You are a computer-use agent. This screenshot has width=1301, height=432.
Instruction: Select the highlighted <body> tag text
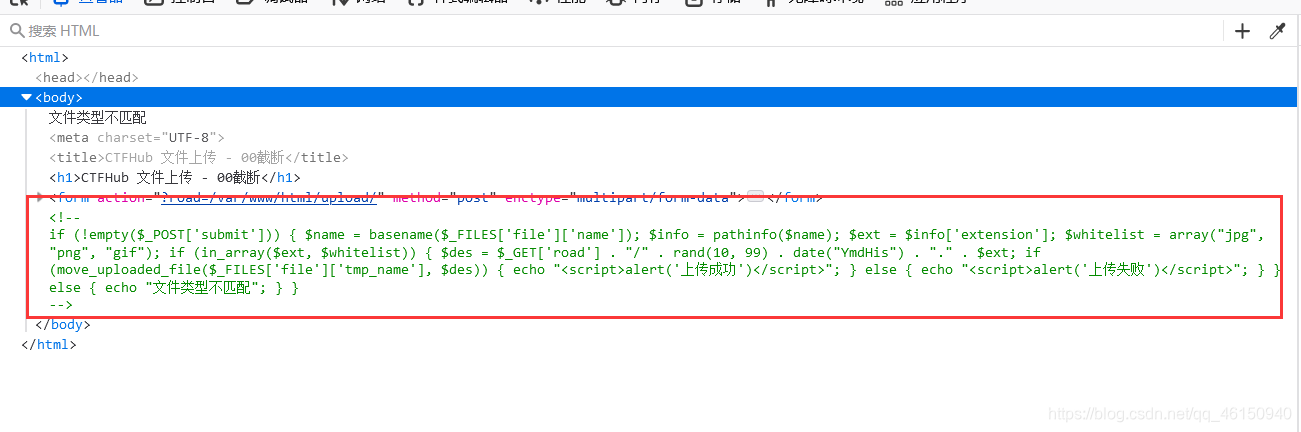pyautogui.click(x=59, y=97)
